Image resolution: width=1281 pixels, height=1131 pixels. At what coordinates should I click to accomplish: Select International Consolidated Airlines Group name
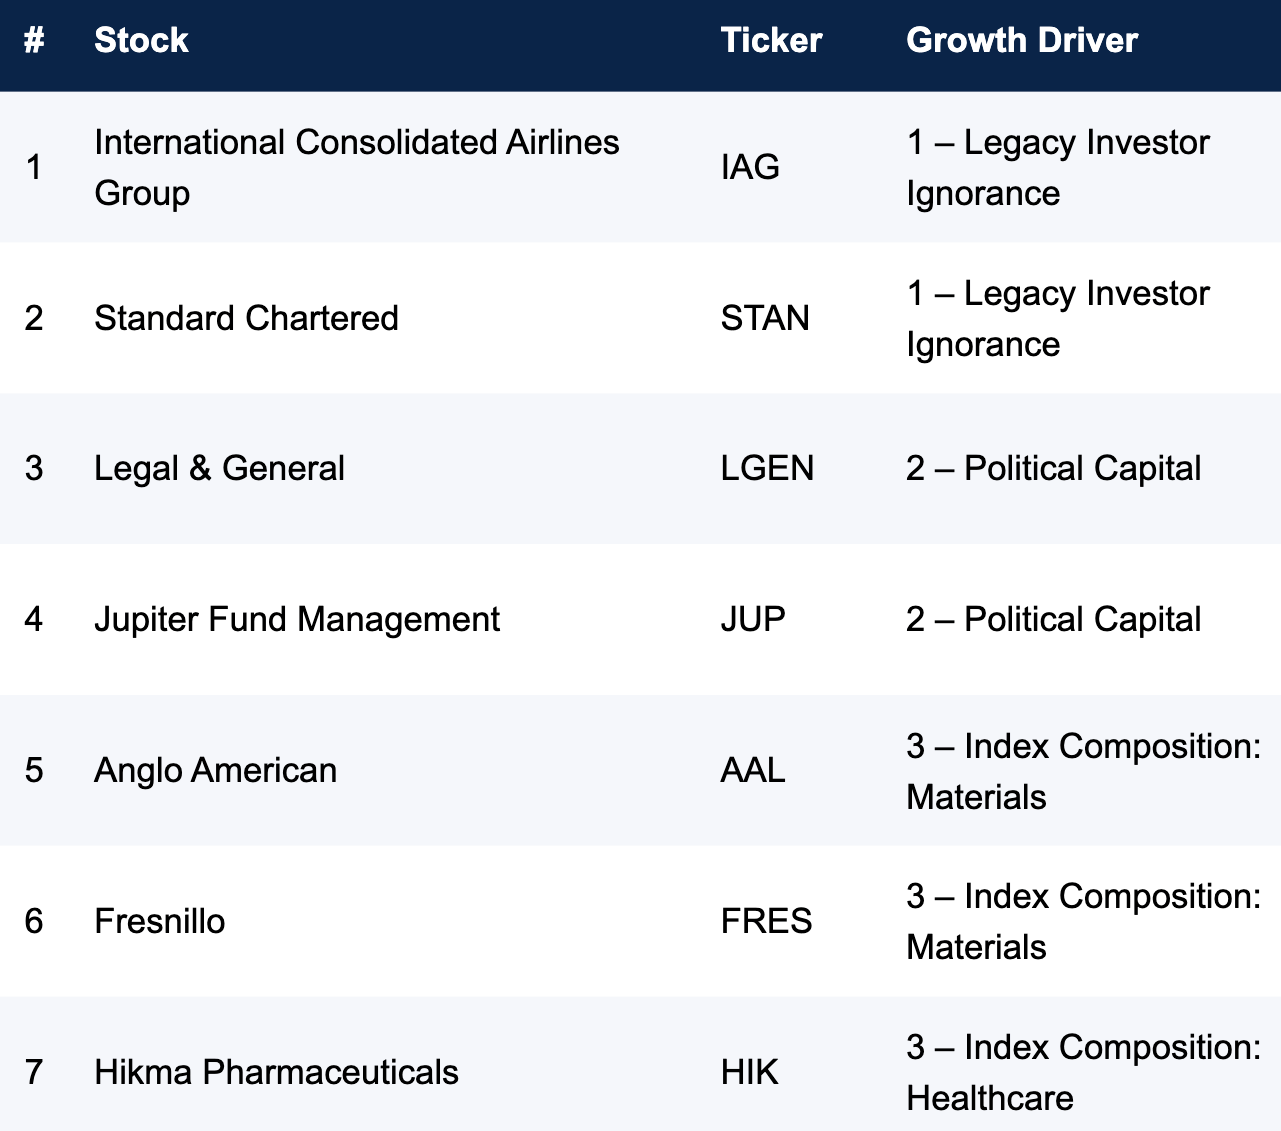pos(357,167)
